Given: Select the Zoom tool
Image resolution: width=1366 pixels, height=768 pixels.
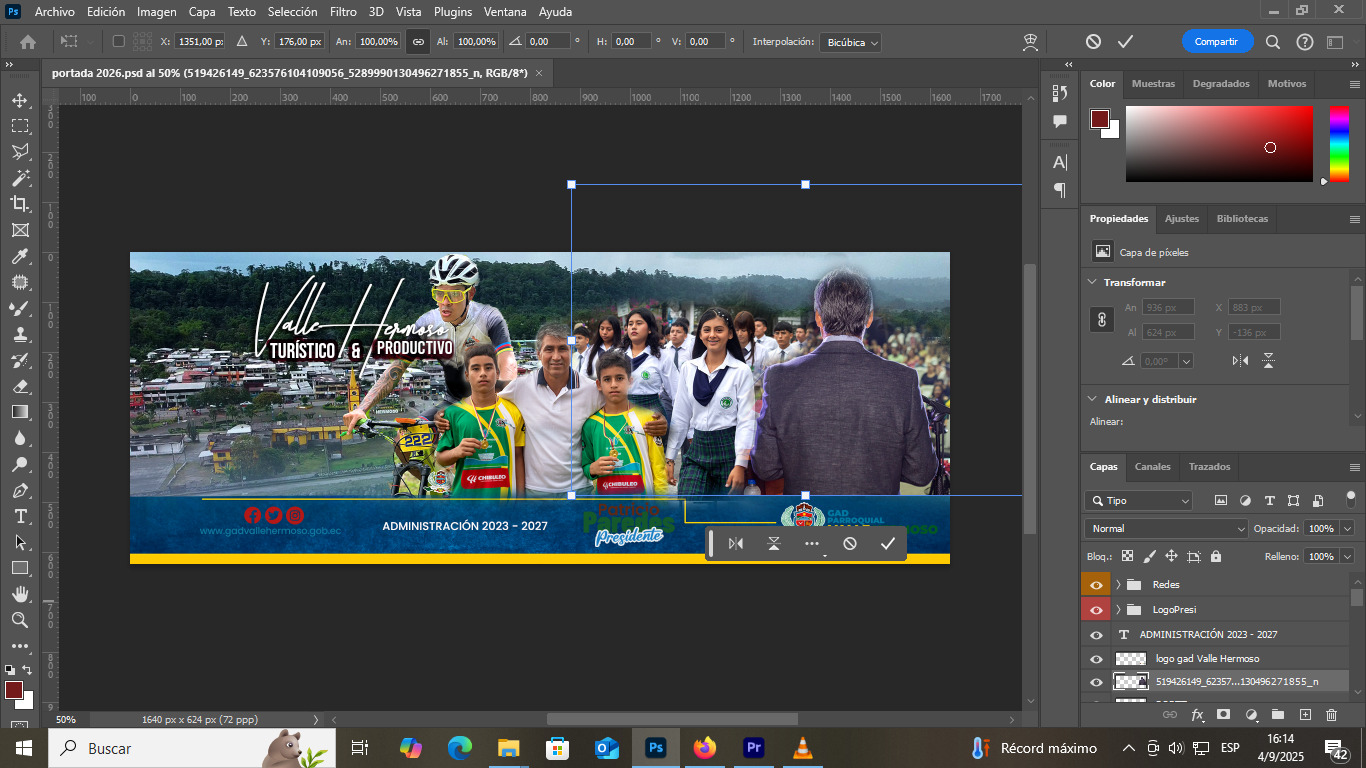Looking at the screenshot, I should click(x=20, y=620).
